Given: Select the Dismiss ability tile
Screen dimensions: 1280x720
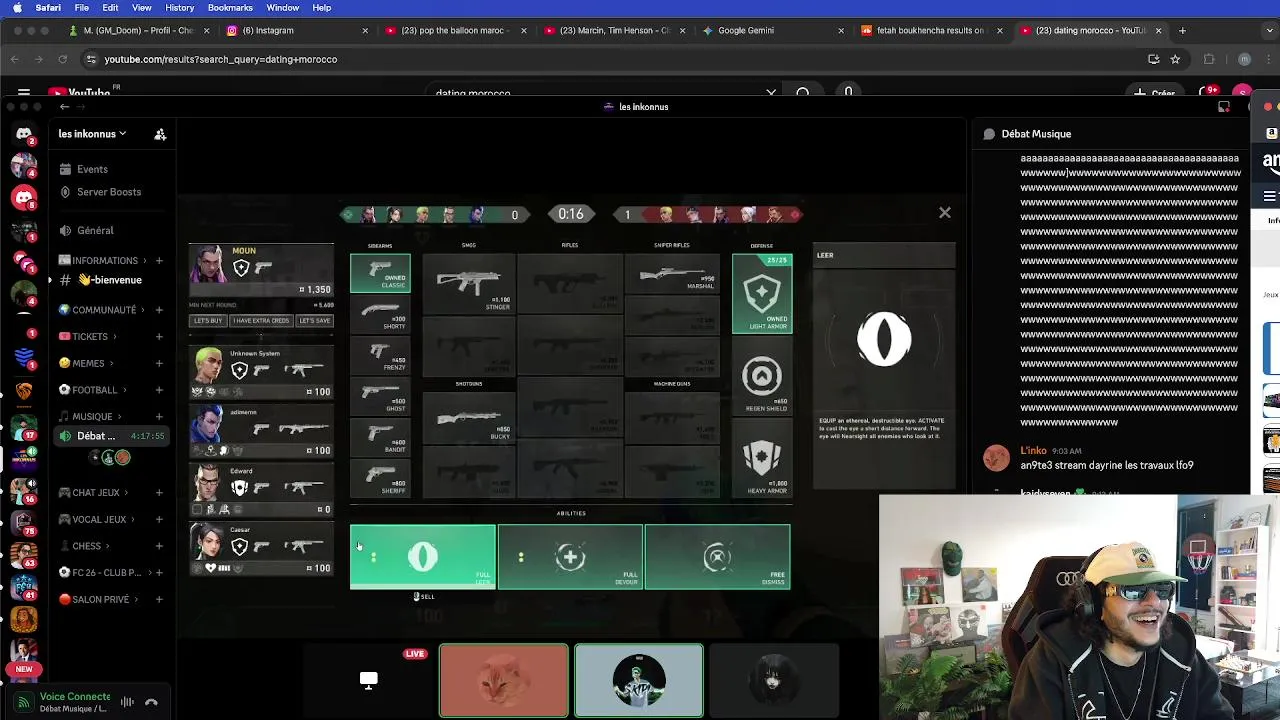Looking at the screenshot, I should point(717,557).
